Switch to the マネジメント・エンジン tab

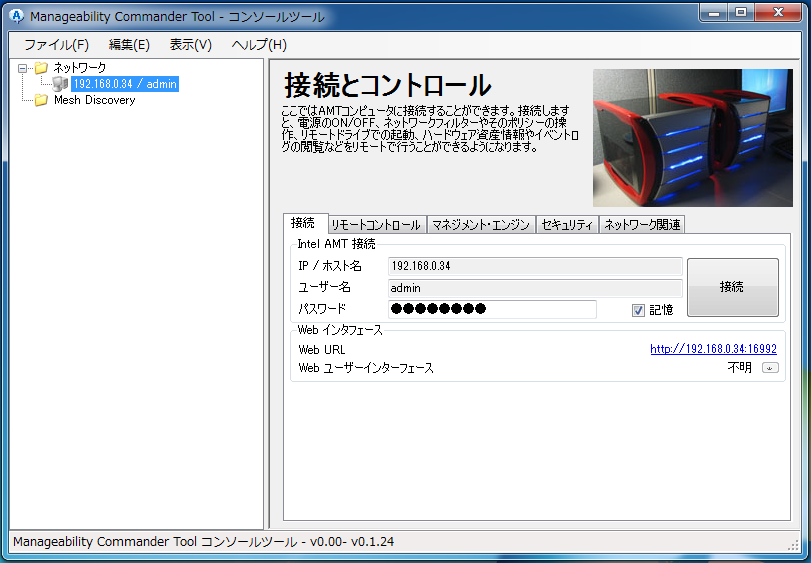point(480,225)
